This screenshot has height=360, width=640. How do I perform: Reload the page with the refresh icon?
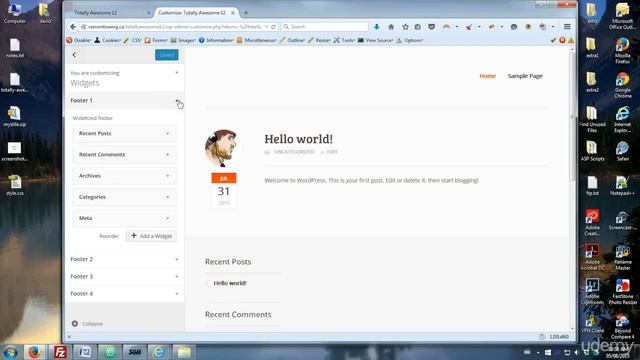coord(273,27)
